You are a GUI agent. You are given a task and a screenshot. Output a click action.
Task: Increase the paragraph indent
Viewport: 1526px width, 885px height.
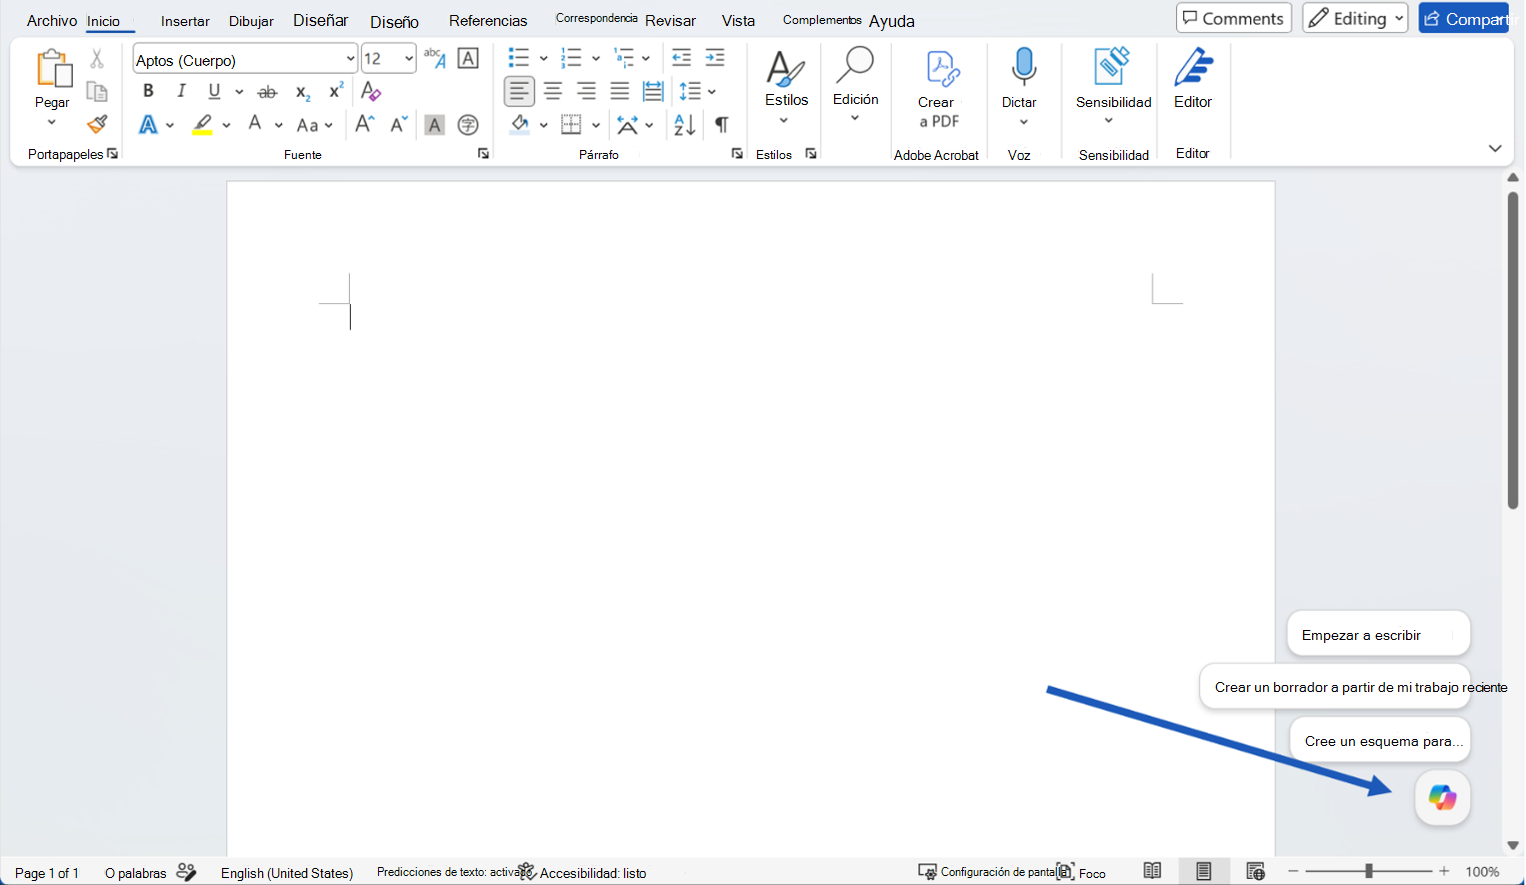point(715,58)
